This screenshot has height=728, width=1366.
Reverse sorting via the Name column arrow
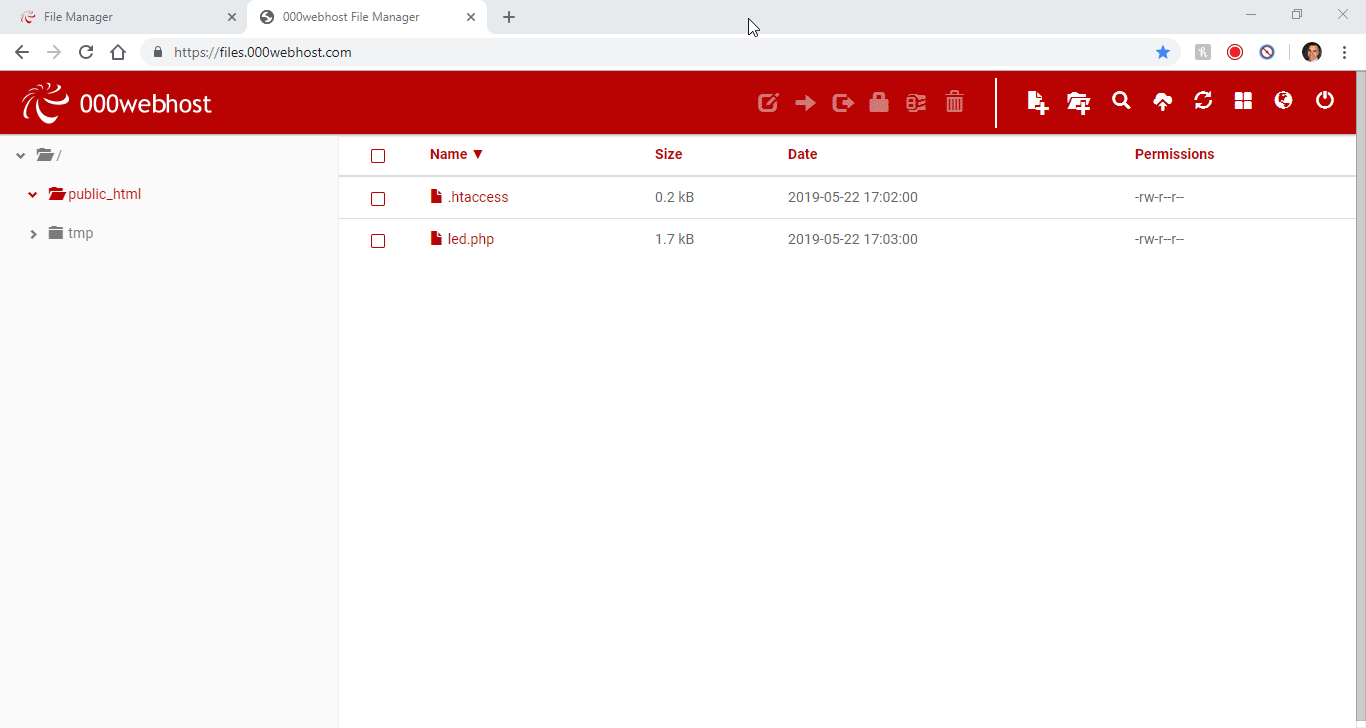pos(479,154)
